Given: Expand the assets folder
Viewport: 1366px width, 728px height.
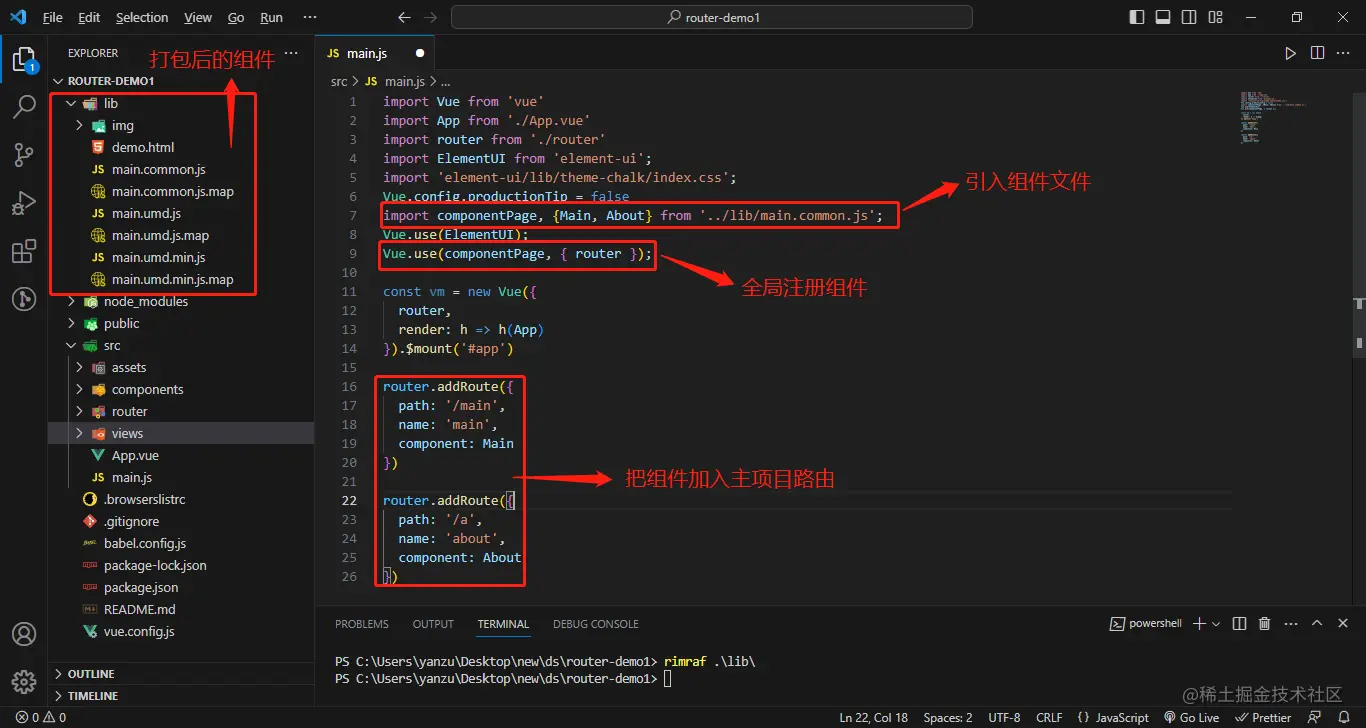Looking at the screenshot, I should click(79, 367).
